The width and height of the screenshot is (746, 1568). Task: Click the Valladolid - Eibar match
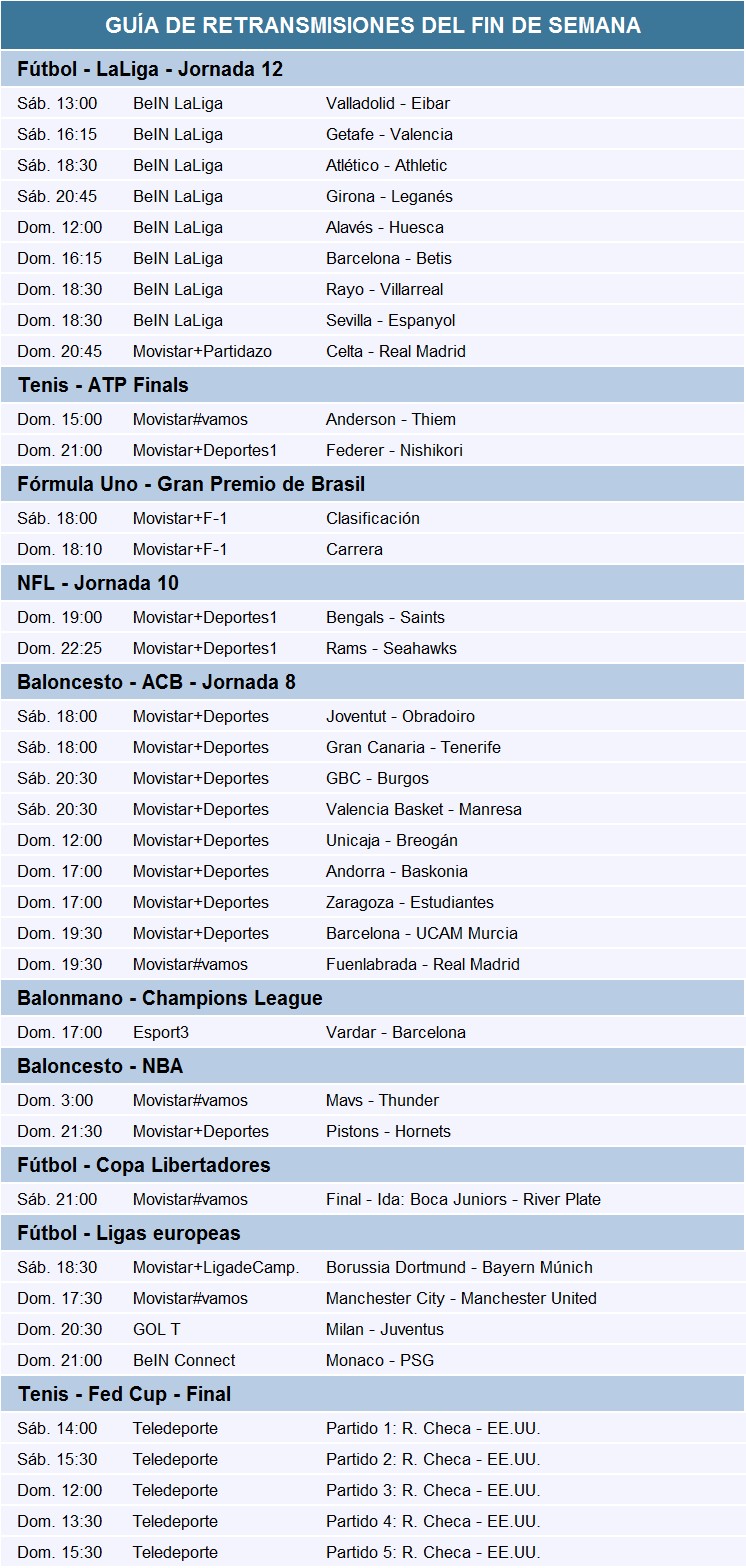click(x=388, y=103)
